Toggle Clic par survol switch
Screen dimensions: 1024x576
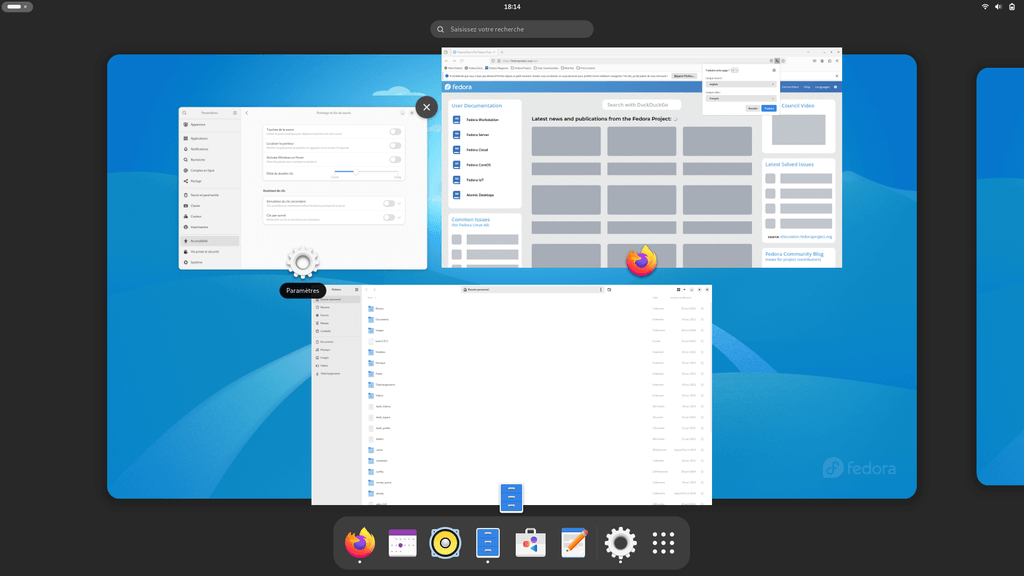(389, 217)
